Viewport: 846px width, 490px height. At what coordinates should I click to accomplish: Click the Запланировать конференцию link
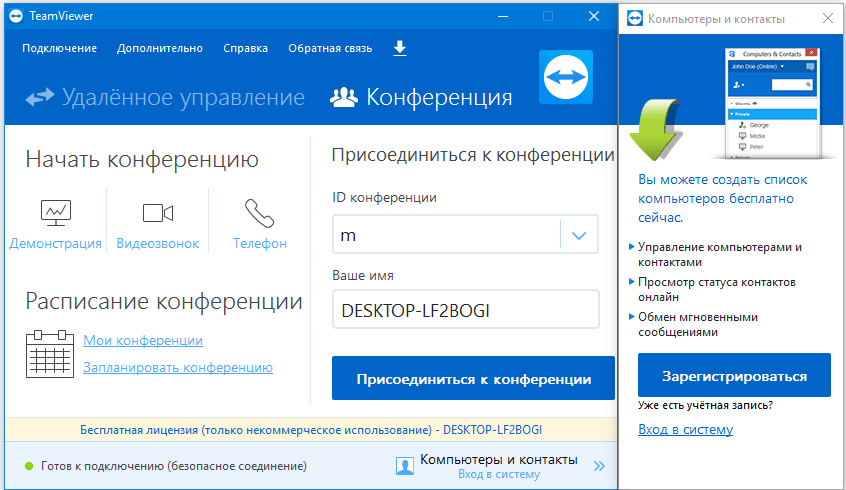178,367
